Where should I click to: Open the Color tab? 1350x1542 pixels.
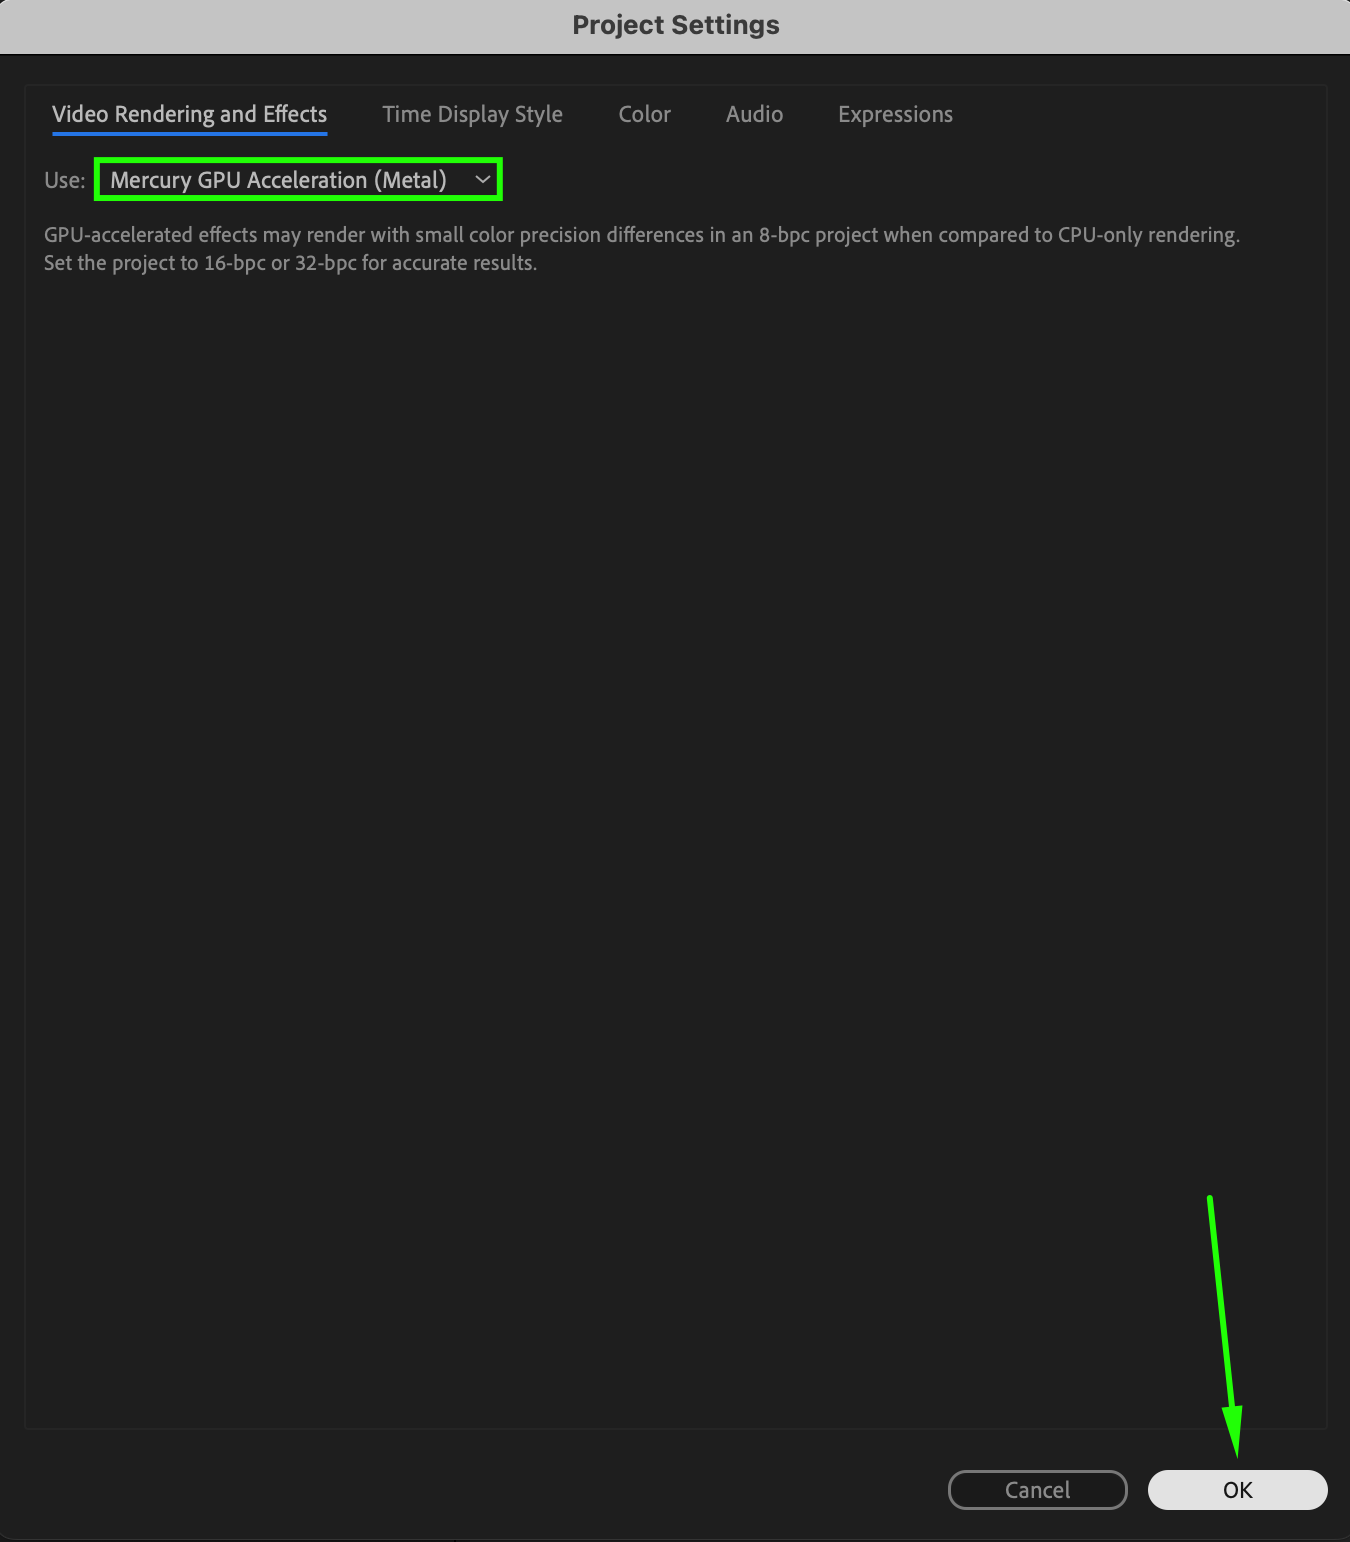tap(644, 114)
